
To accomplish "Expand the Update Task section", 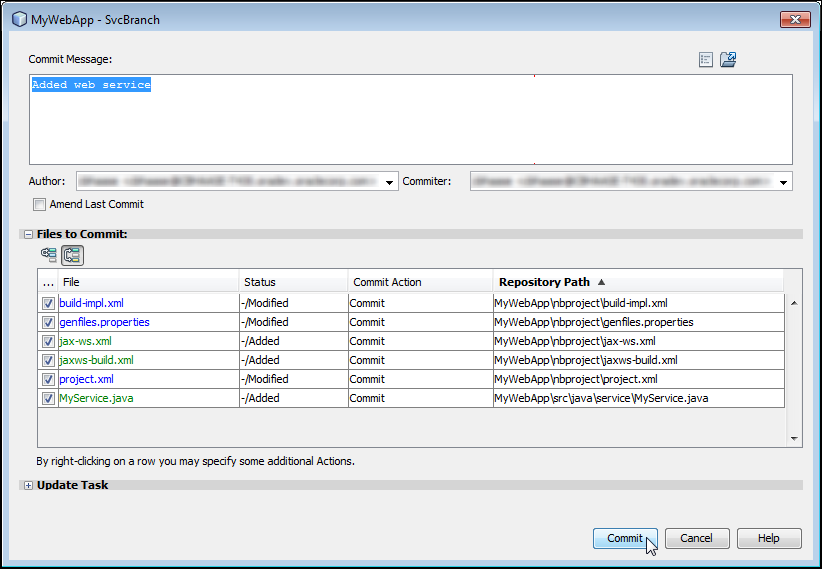I will 28,485.
